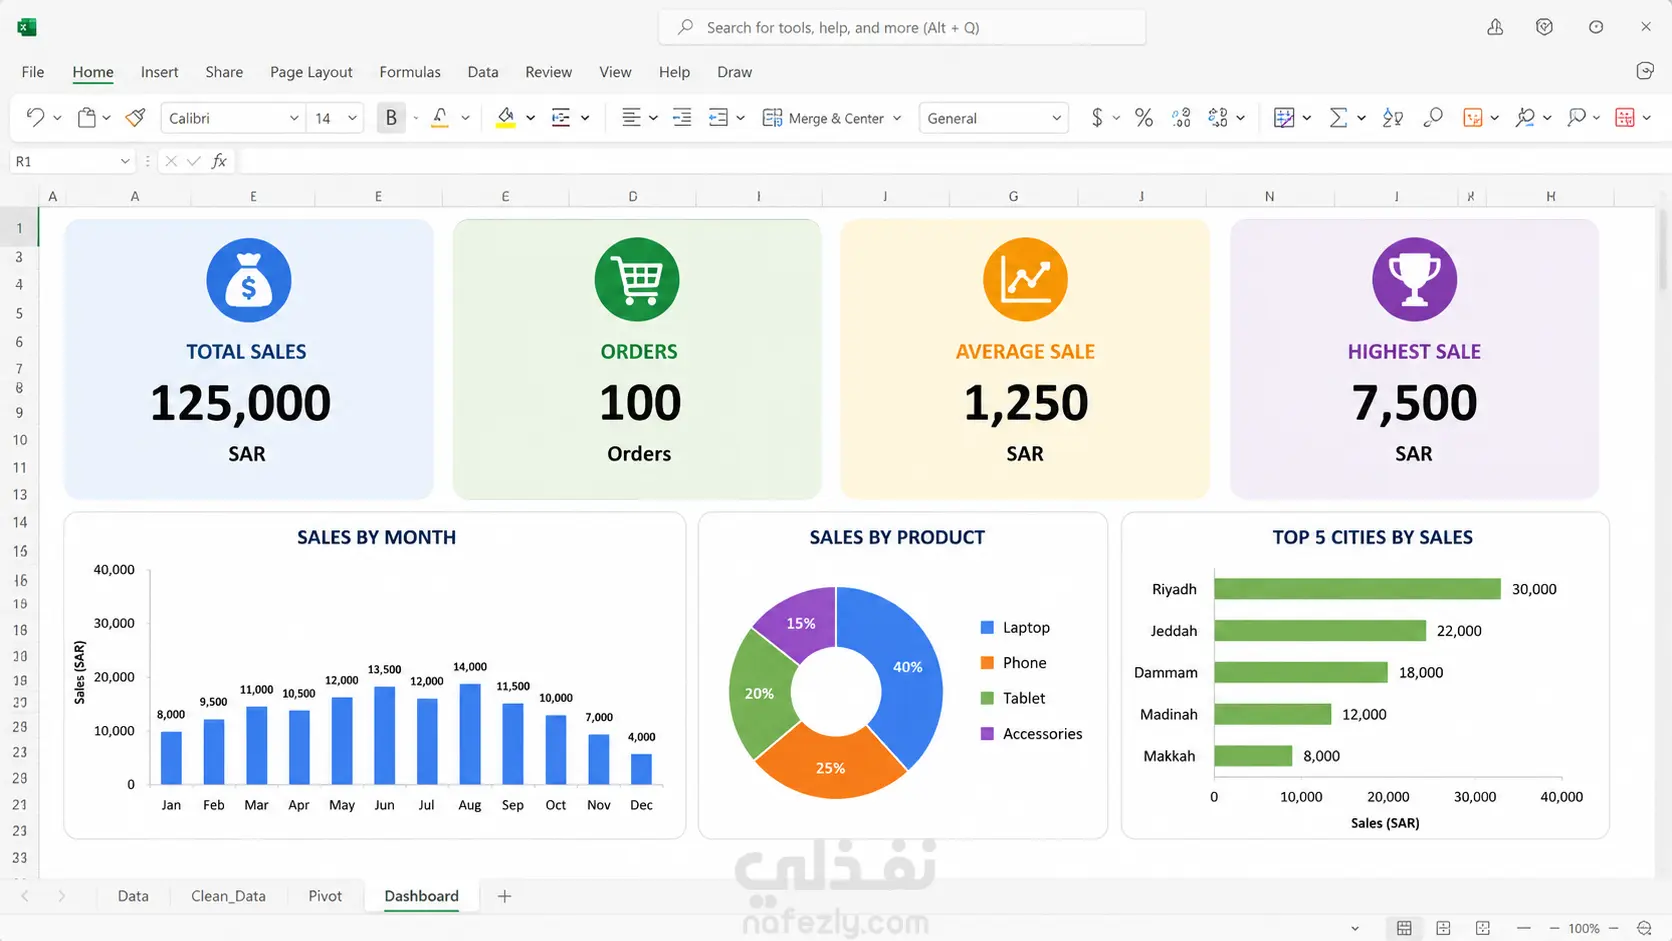Apply currency dollar format
This screenshot has height=941, width=1672.
coord(1097,117)
